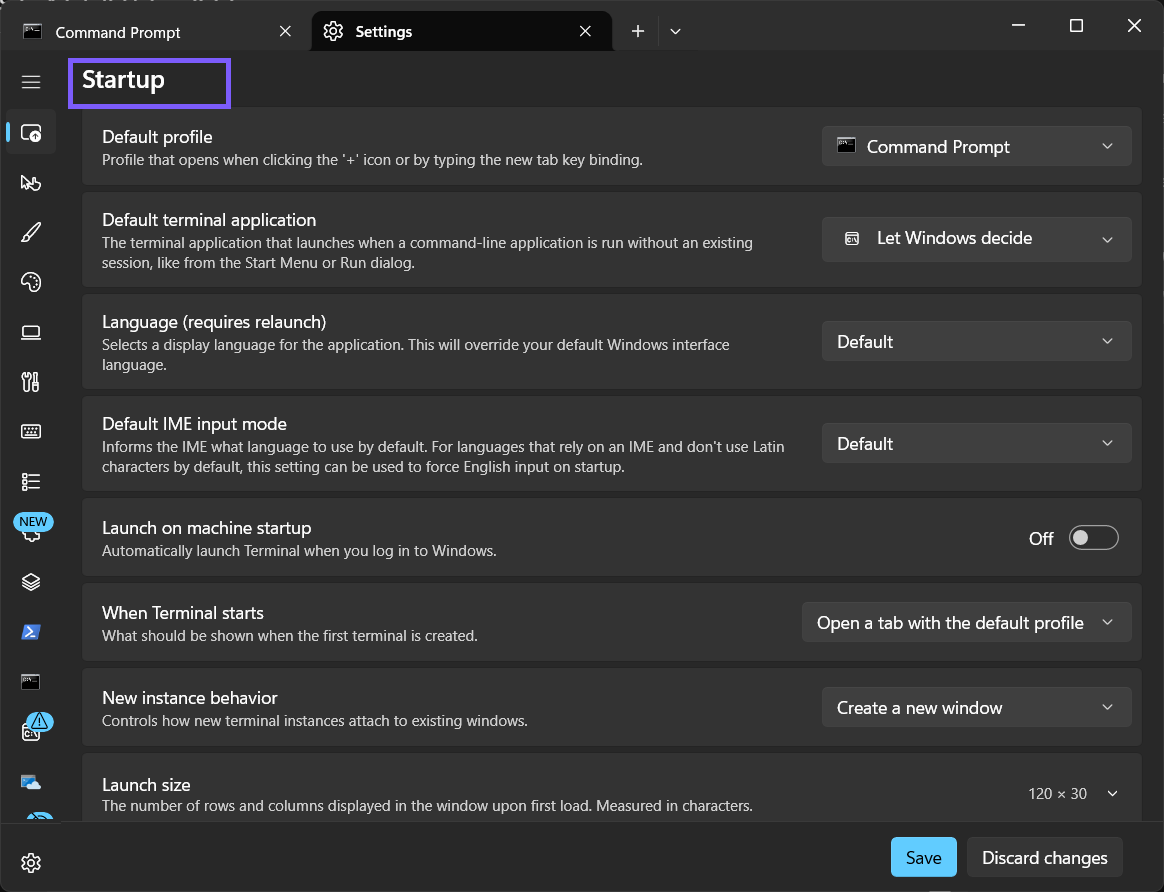Click the Launch on machine startup label
1164x892 pixels.
click(206, 528)
